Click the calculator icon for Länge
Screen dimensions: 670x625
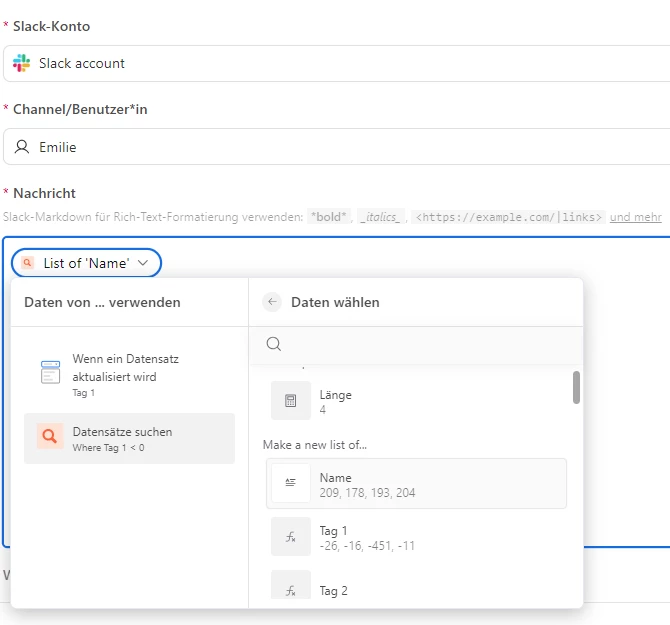coord(291,401)
